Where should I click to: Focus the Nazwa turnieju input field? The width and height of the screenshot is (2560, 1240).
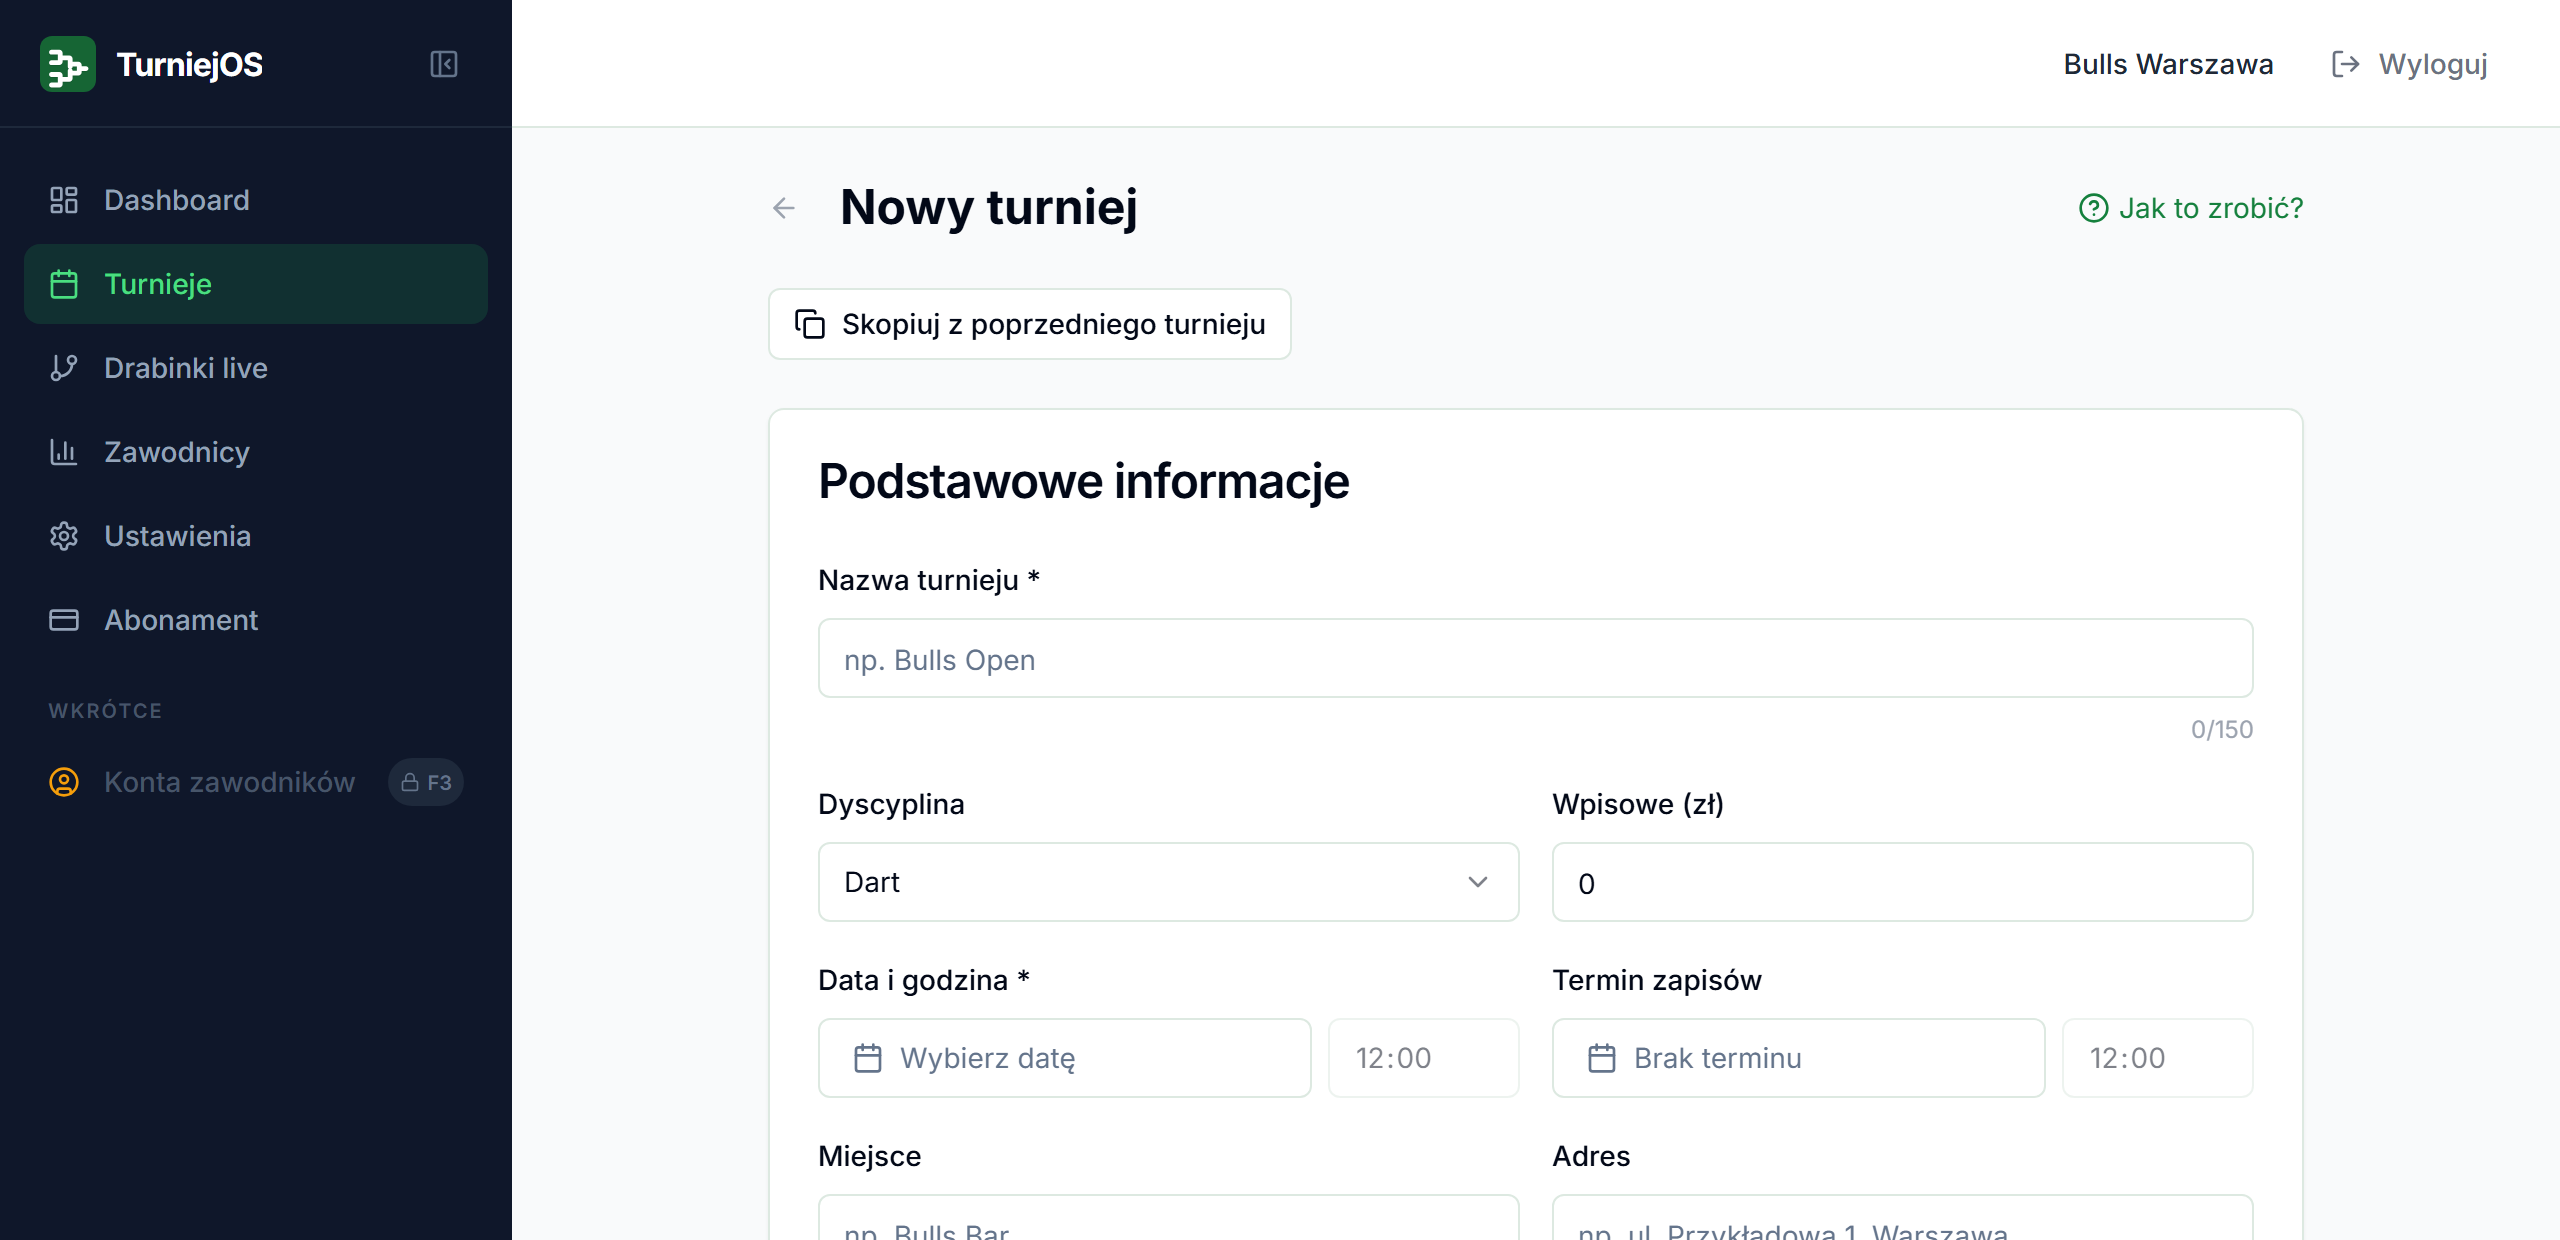1535,658
